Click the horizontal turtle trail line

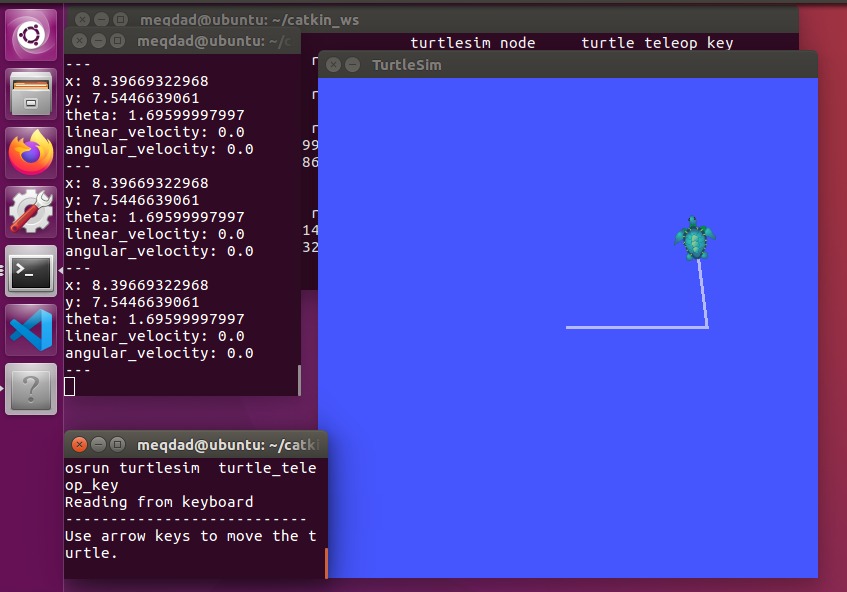pos(636,327)
